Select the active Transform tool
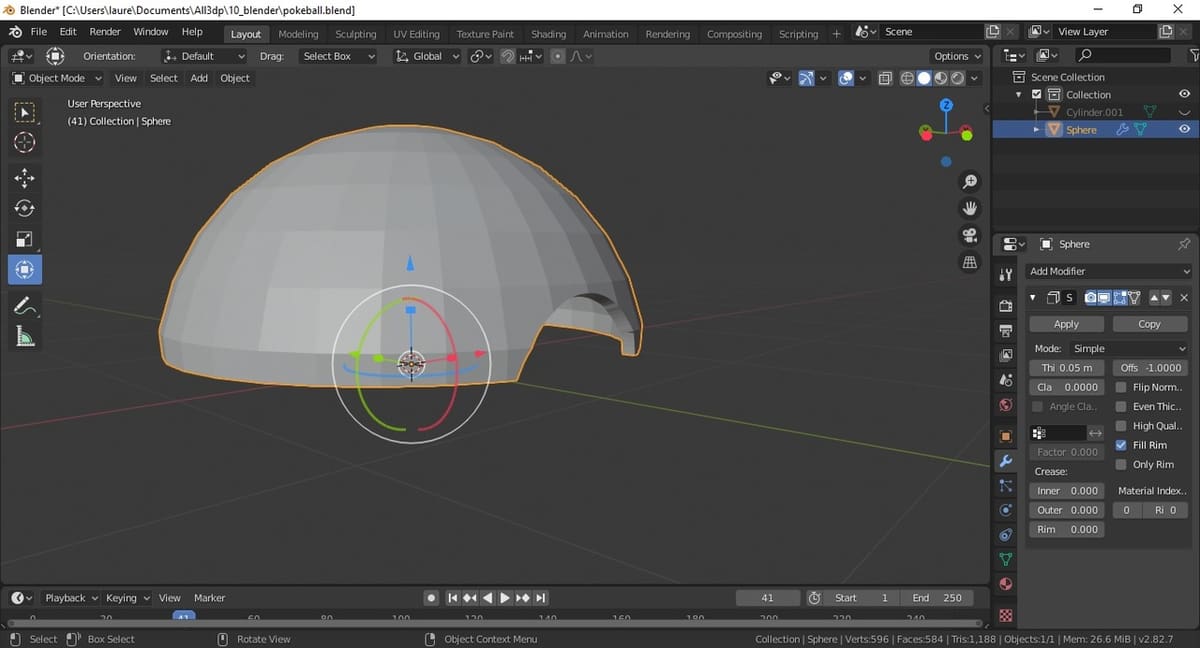1200x648 pixels. 25,269
